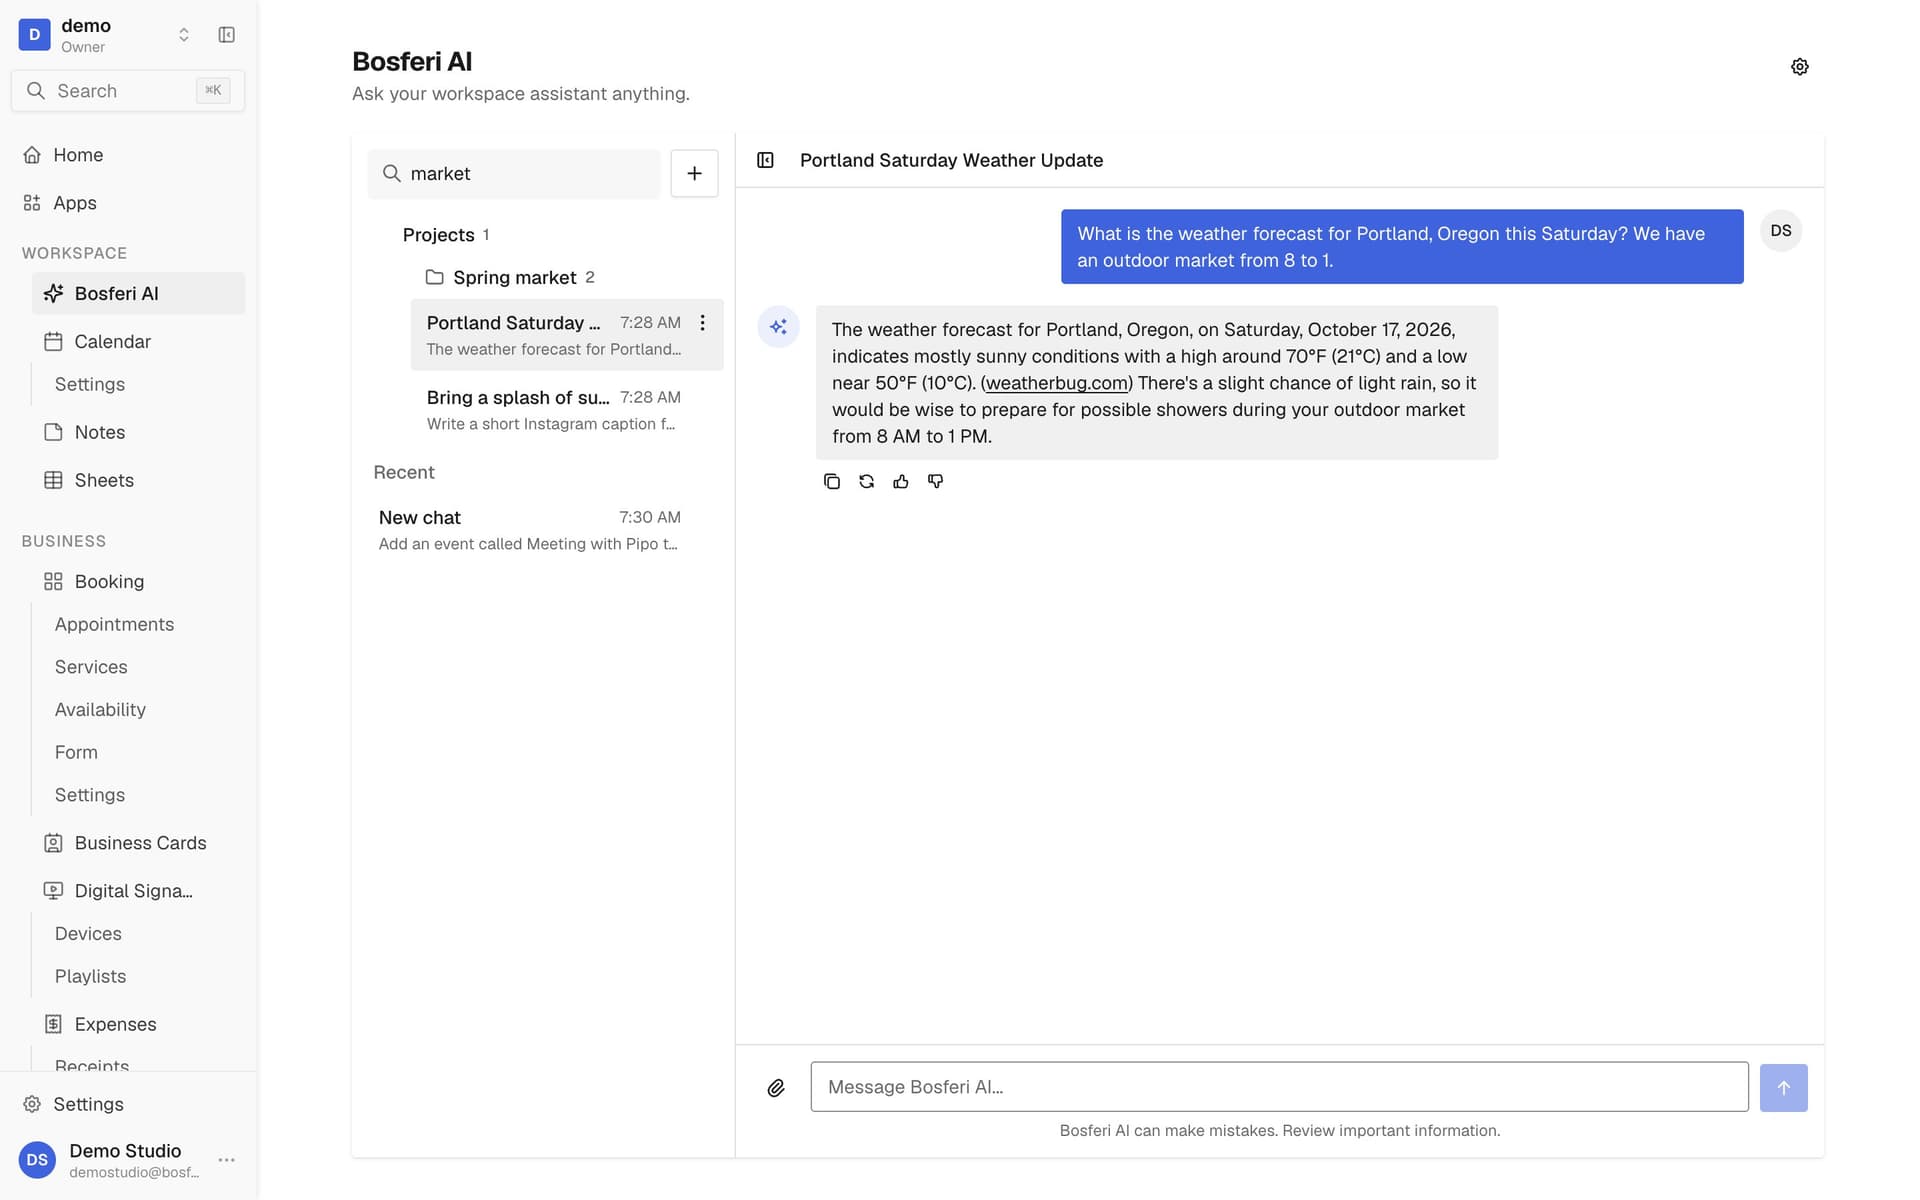Screen dimensions: 1920x1200
Task: Follow the weatherbug.com link
Action: coord(1057,383)
